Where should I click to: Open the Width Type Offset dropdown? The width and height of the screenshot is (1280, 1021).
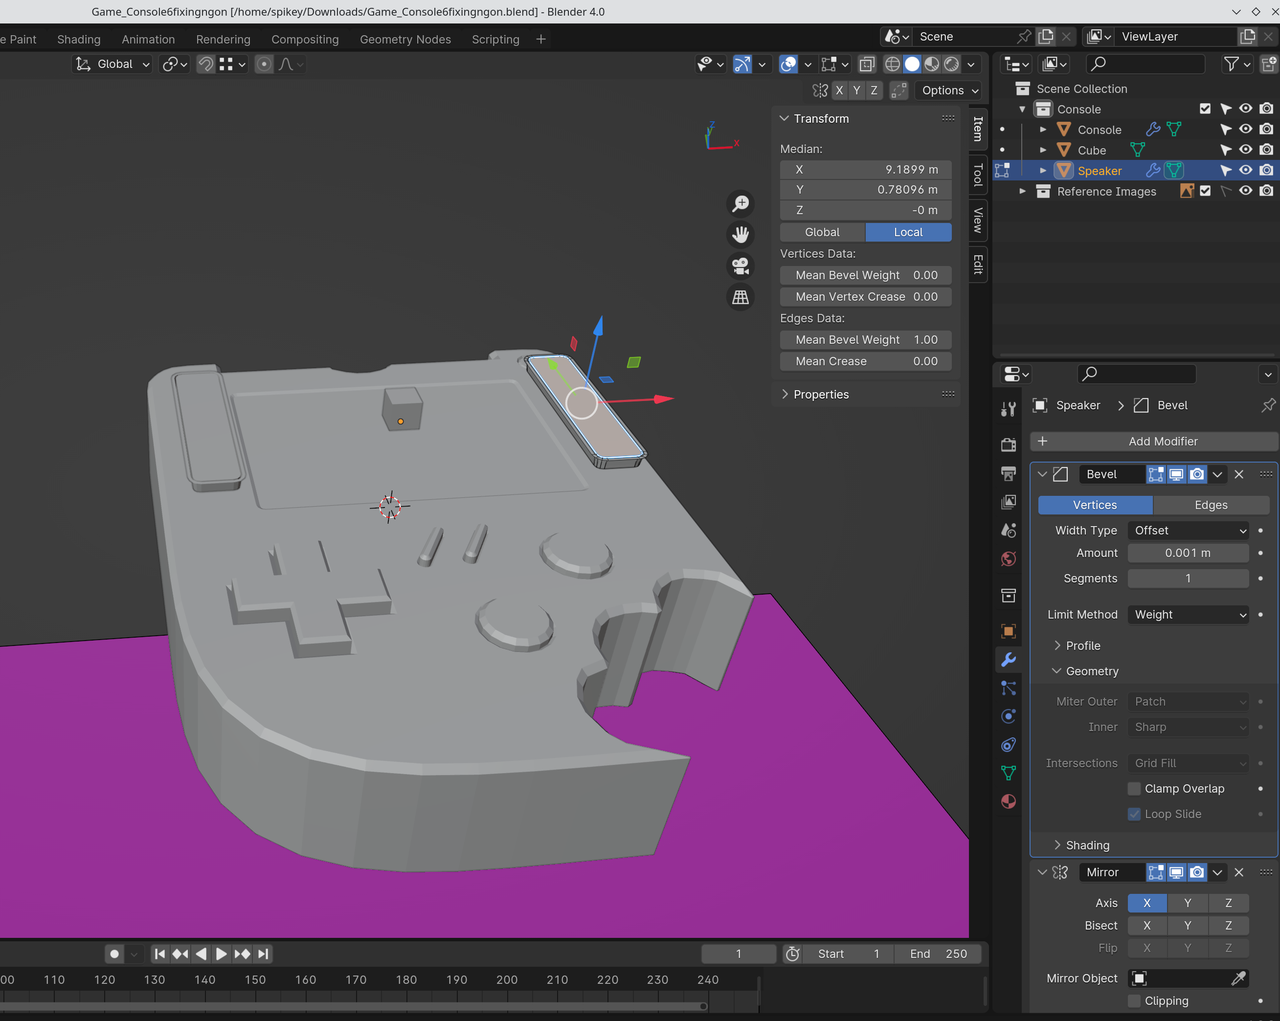click(1189, 531)
